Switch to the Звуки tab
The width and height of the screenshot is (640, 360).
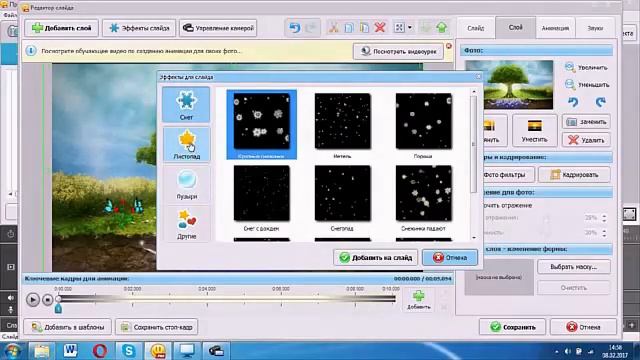click(x=595, y=28)
